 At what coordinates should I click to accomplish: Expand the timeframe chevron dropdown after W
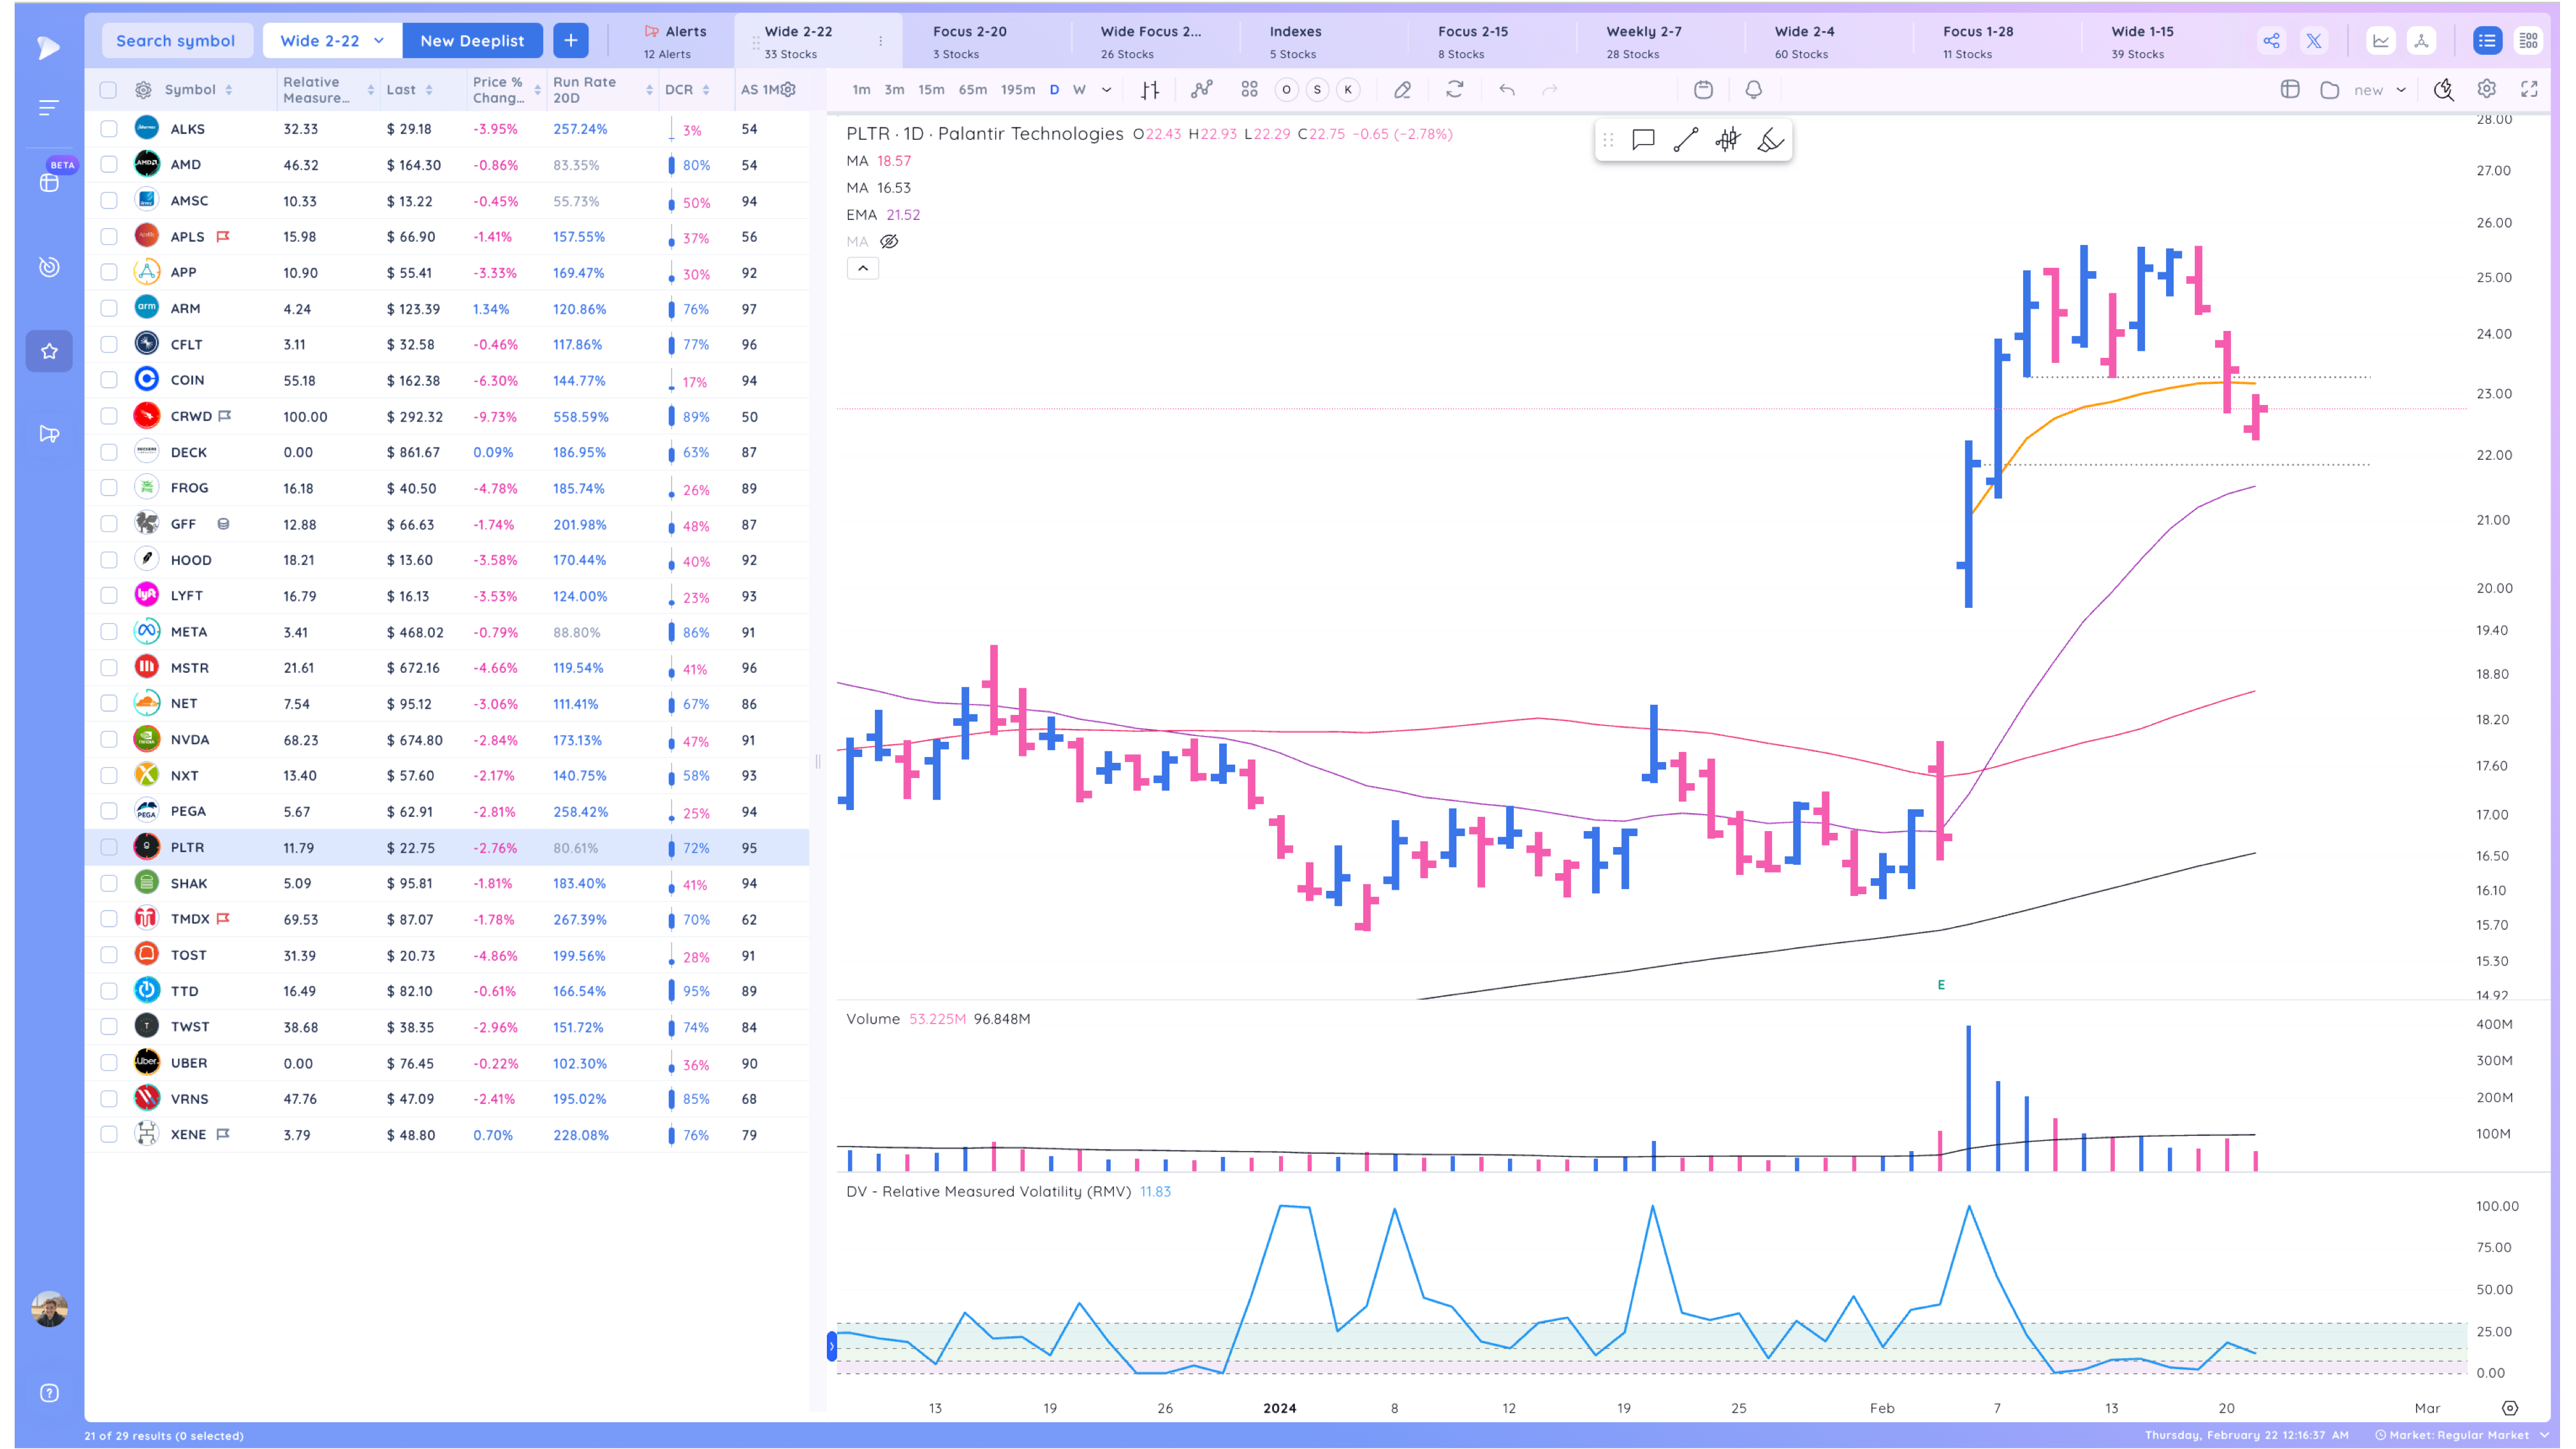(1106, 89)
